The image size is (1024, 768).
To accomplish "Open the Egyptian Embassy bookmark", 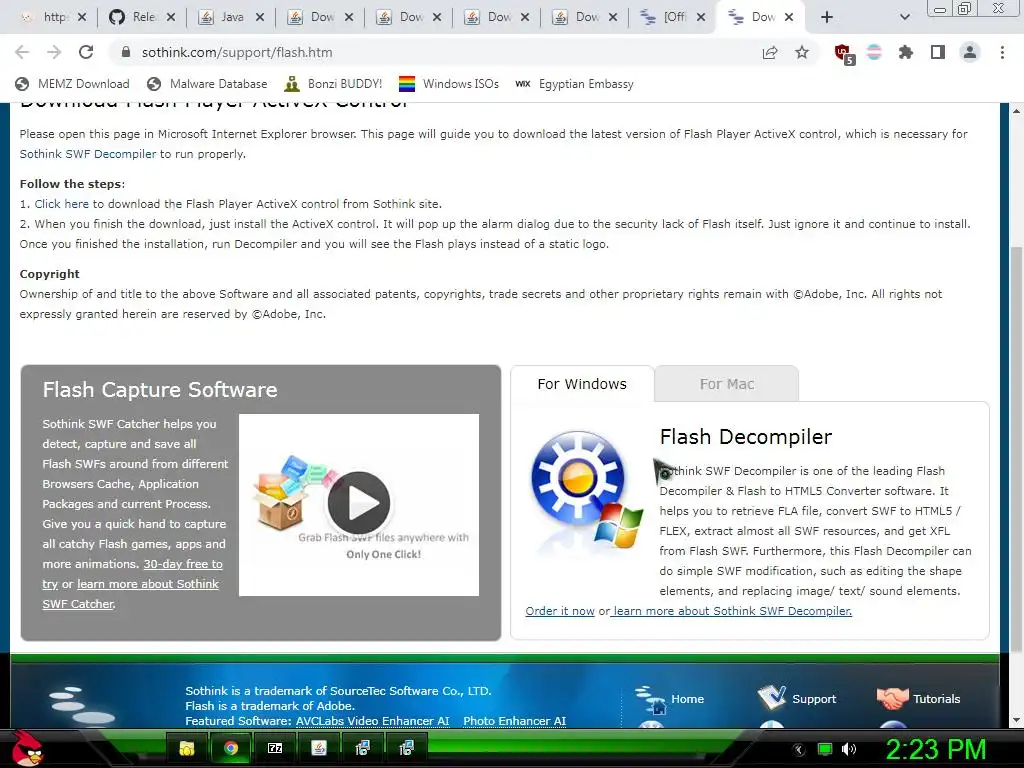I will pos(574,84).
